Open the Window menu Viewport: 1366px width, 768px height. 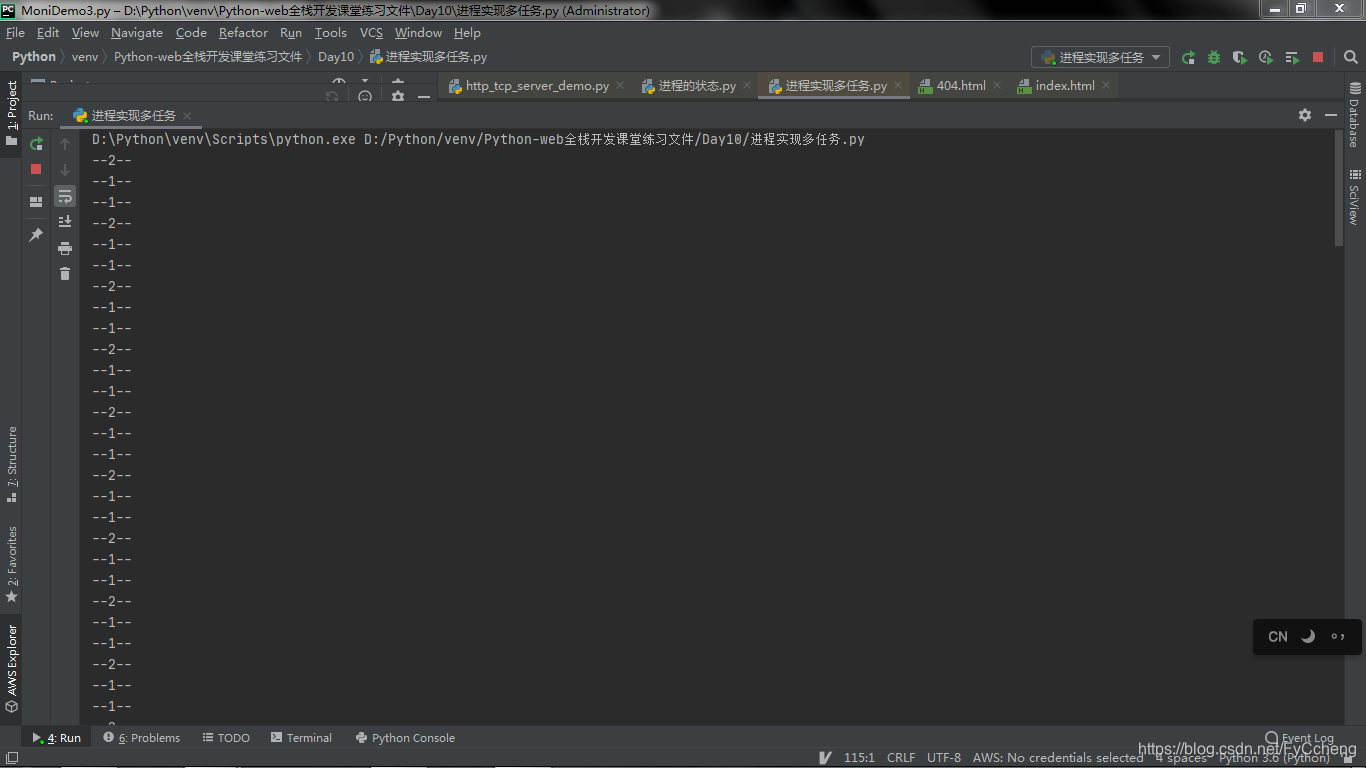pyautogui.click(x=418, y=33)
